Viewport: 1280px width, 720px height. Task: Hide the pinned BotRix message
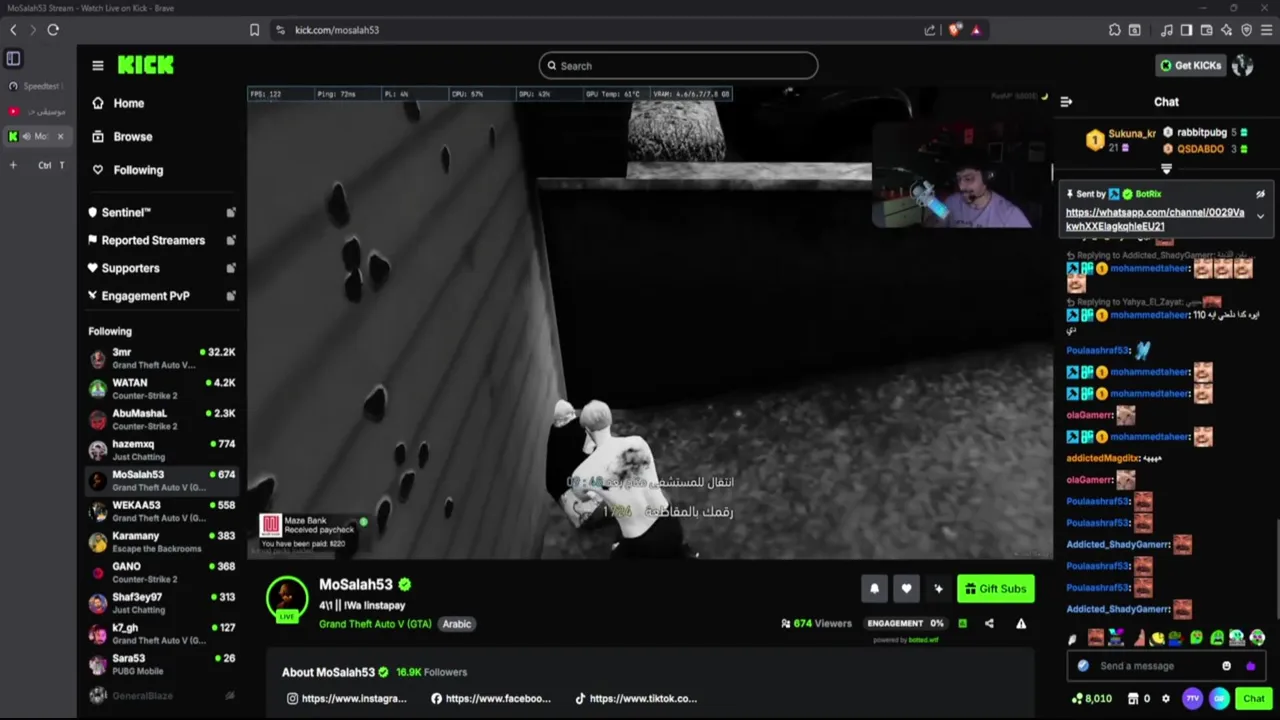pyautogui.click(x=1260, y=194)
